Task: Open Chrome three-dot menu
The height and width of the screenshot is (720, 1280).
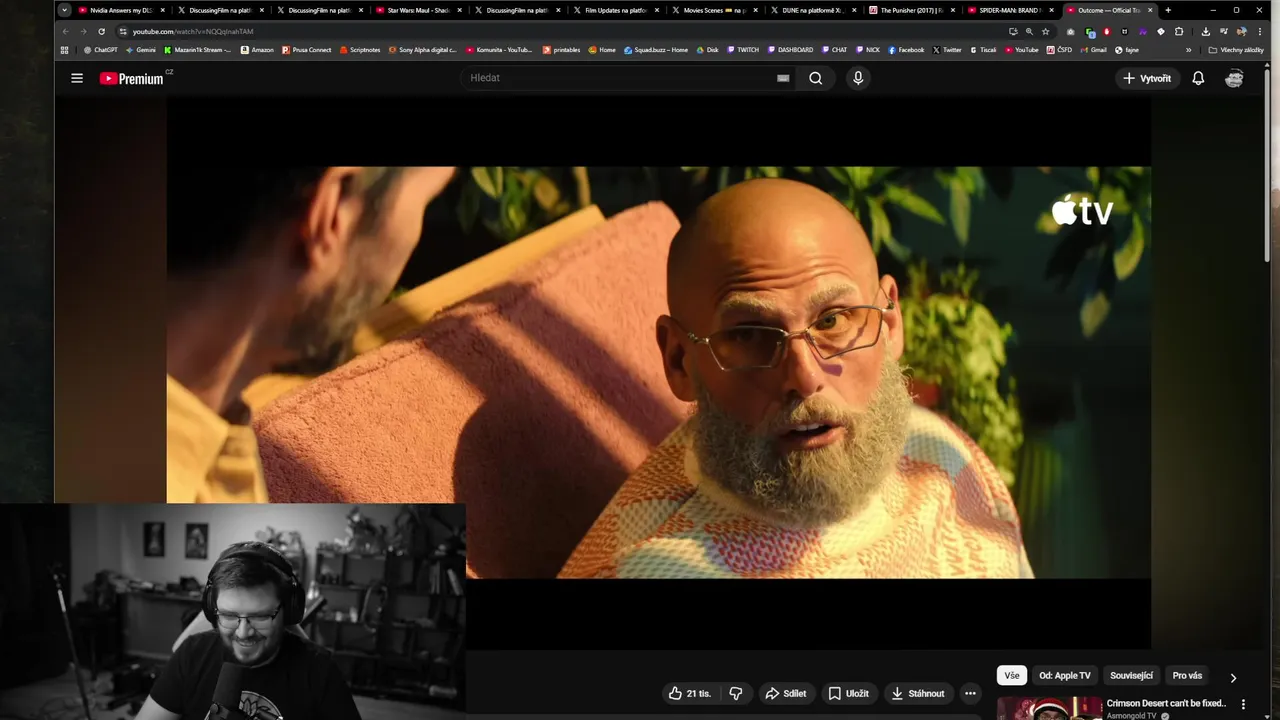Action: pos(1260,31)
